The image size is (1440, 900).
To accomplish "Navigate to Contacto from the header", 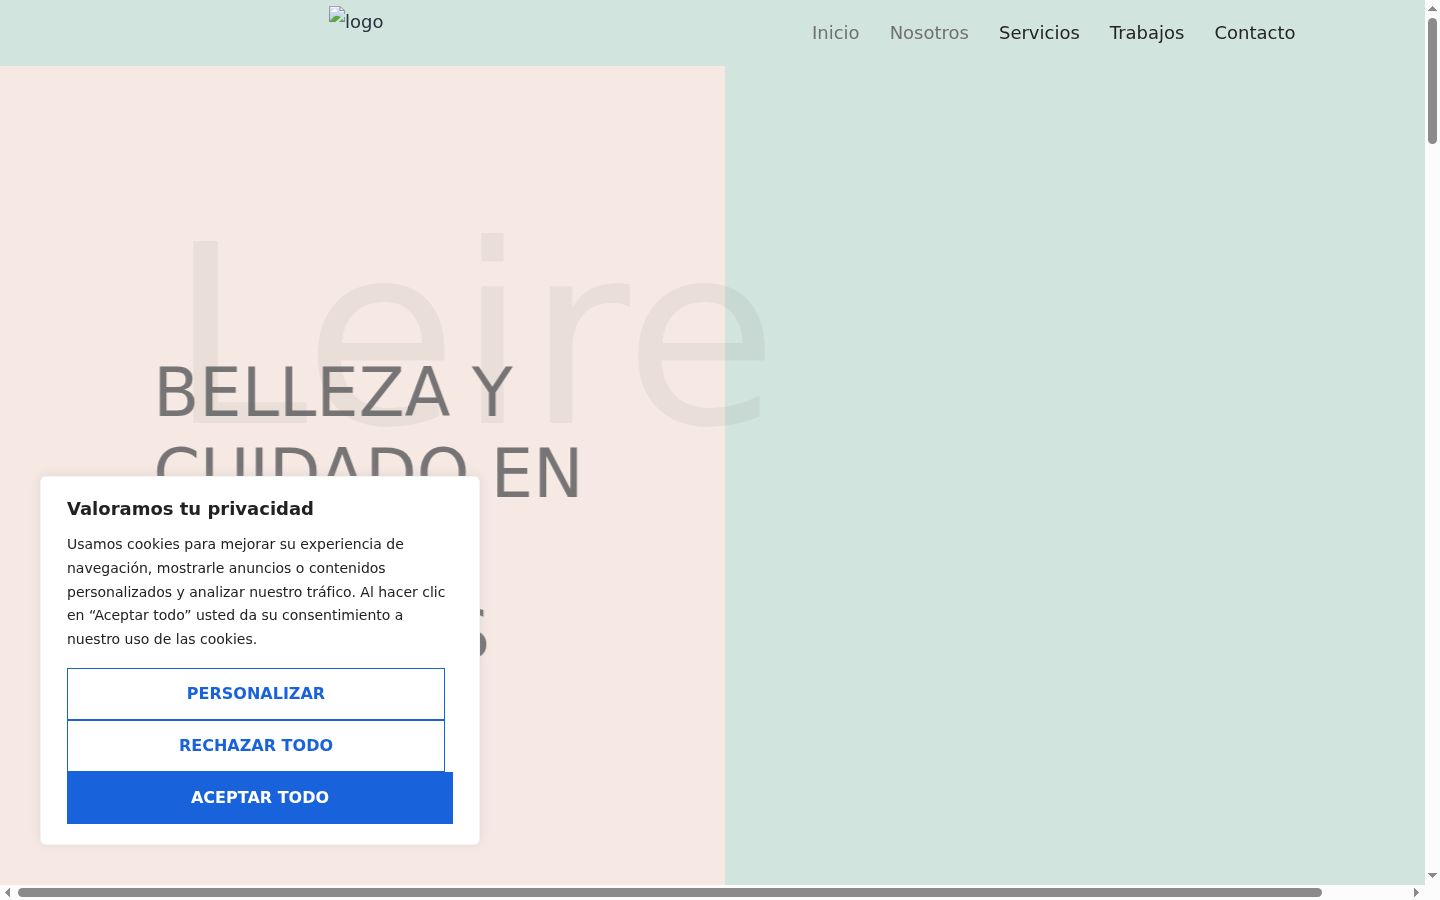I will 1255,33.
